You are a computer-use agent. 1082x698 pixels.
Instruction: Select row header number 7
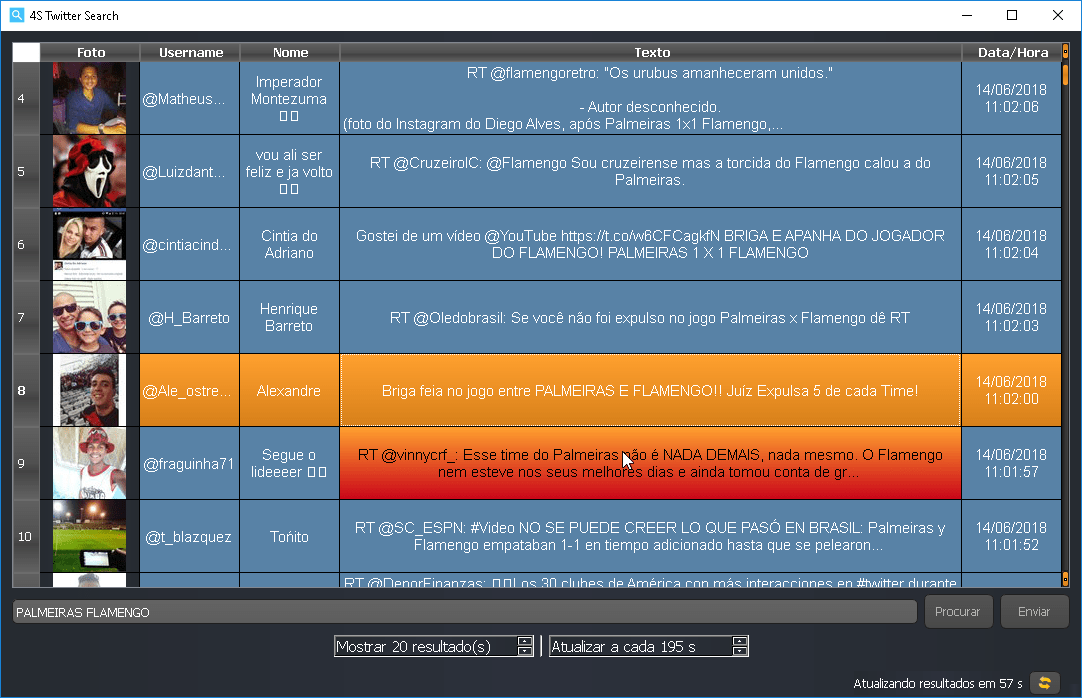[x=26, y=317]
